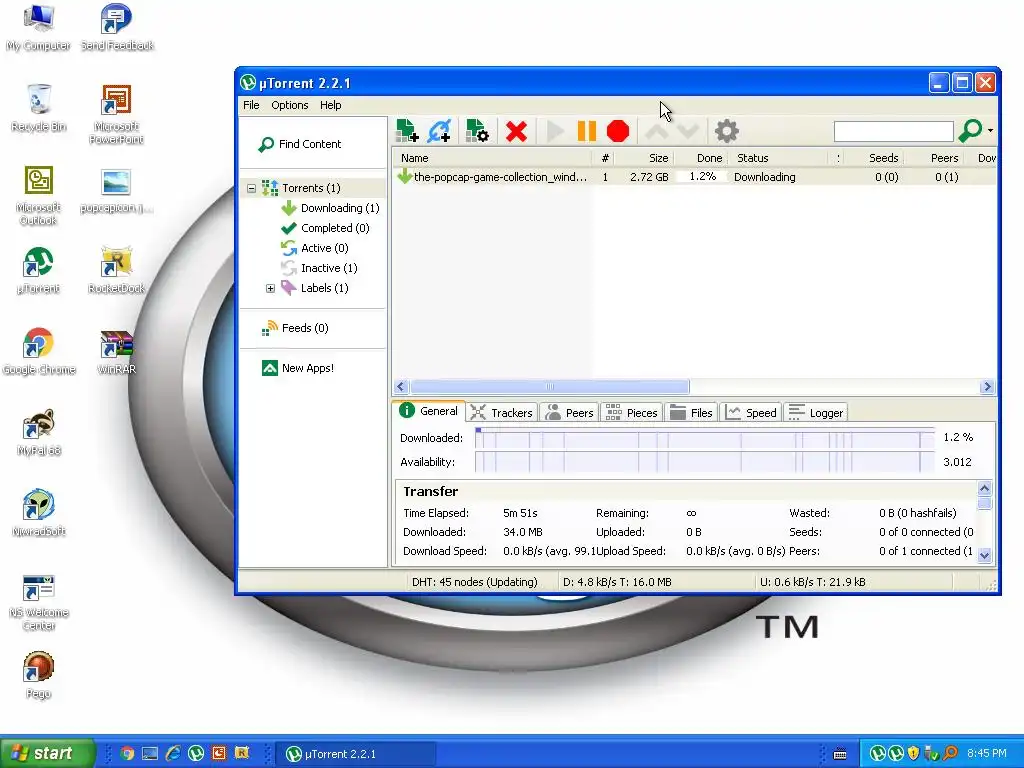Sort by the Done column header
The image size is (1024, 768).
[x=701, y=158]
